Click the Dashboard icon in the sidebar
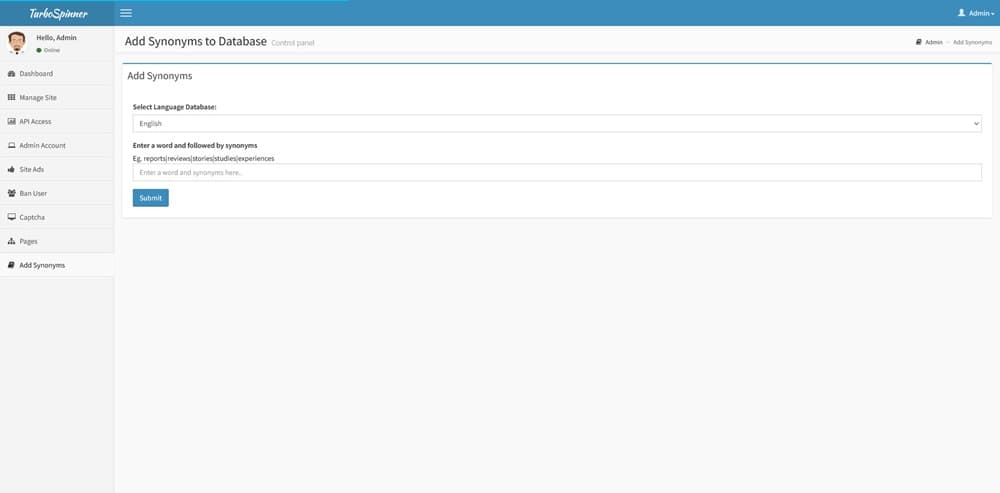 [11, 74]
